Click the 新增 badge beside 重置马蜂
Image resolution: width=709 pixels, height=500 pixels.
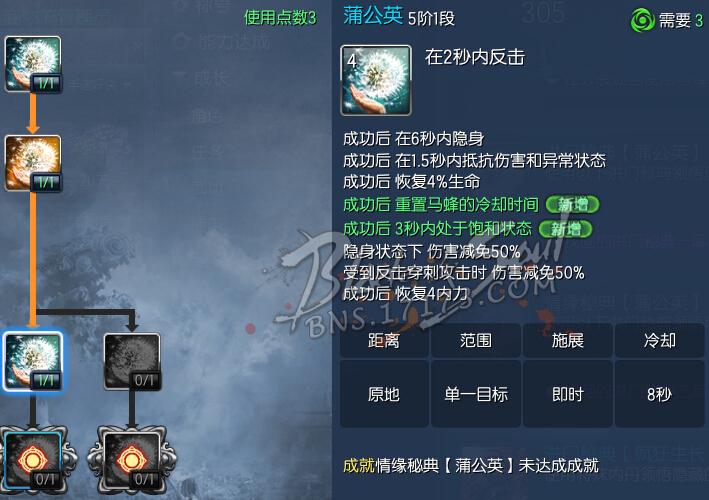pos(572,205)
